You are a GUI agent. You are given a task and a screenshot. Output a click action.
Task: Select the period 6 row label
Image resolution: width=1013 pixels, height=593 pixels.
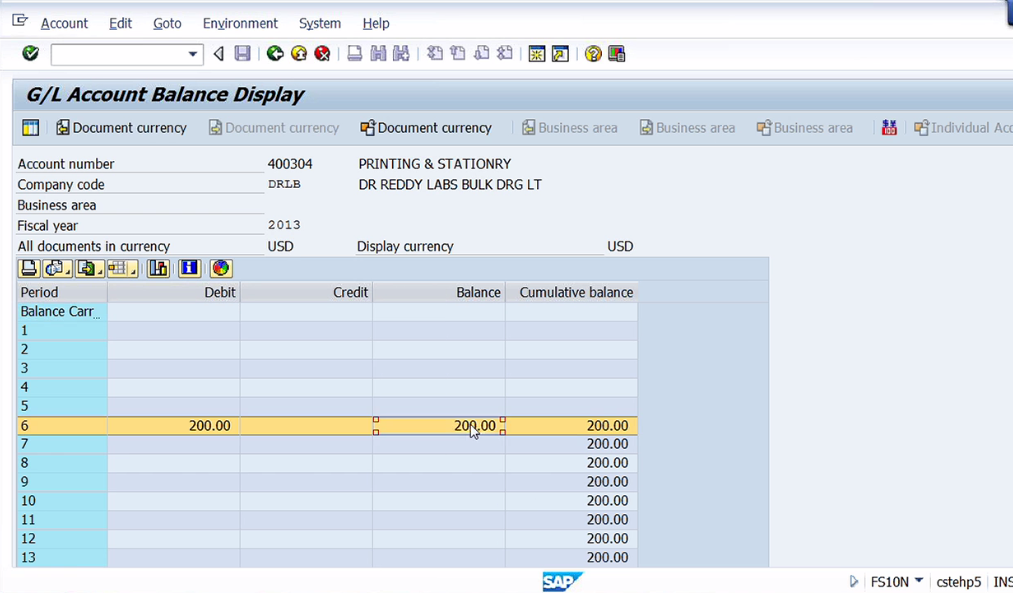(x=62, y=426)
